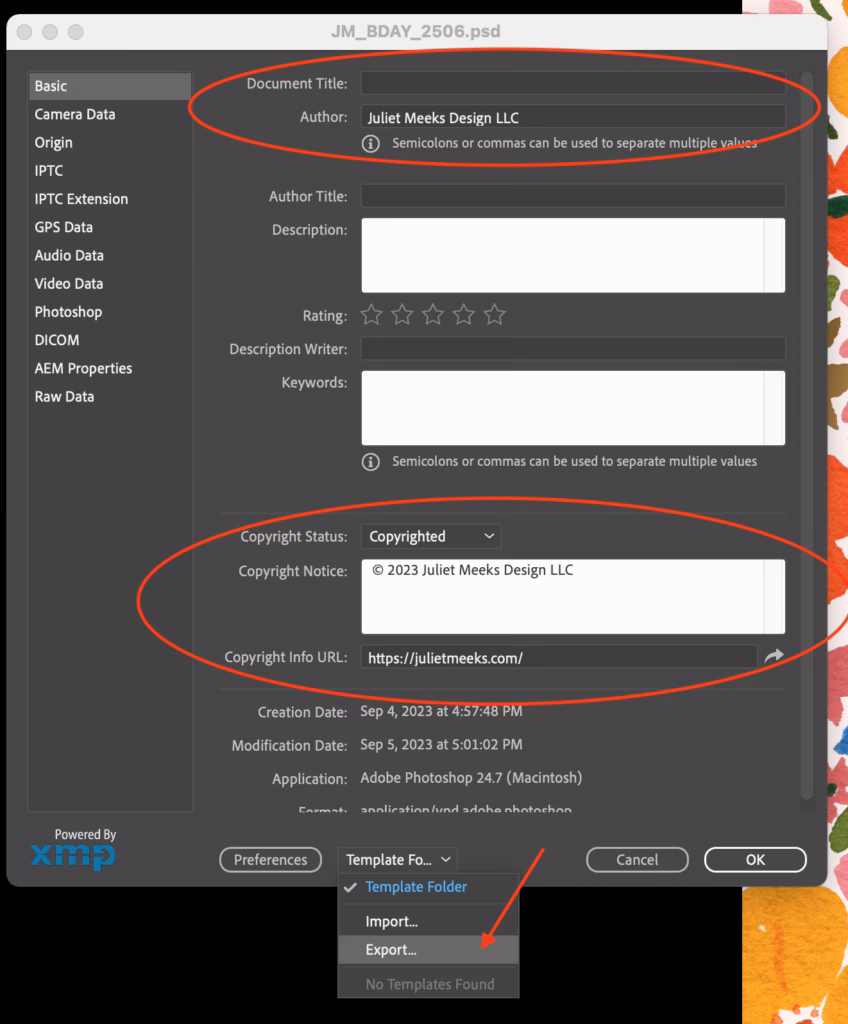Confirm changes by pressing OK

coord(755,859)
